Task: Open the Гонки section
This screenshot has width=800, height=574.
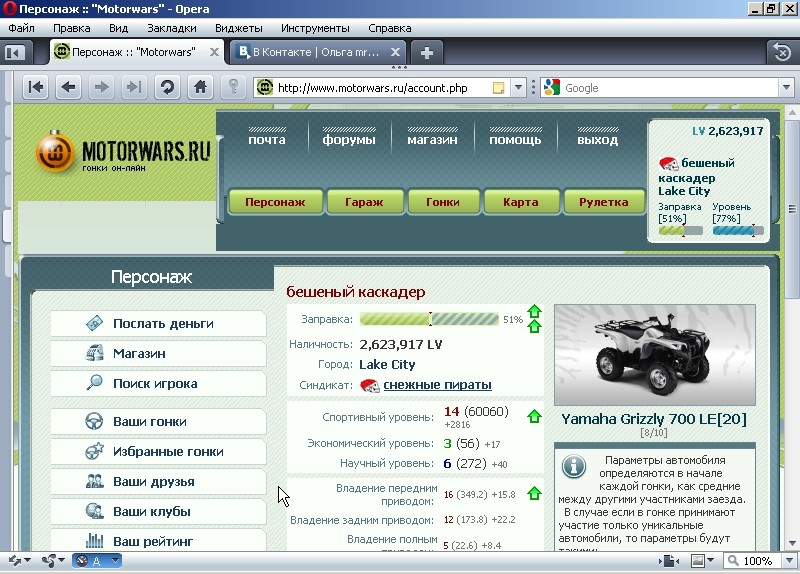Action: (x=443, y=202)
